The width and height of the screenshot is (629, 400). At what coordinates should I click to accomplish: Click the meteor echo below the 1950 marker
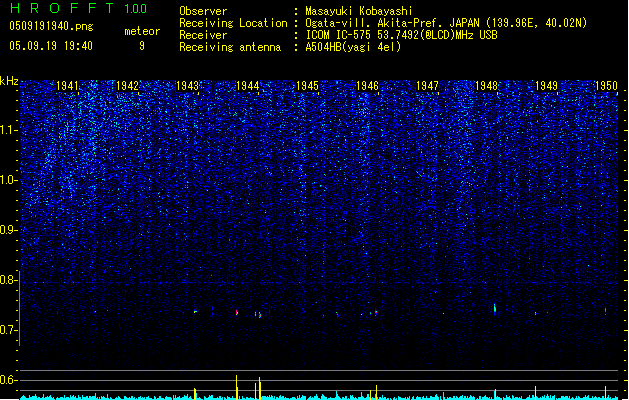(x=605, y=311)
